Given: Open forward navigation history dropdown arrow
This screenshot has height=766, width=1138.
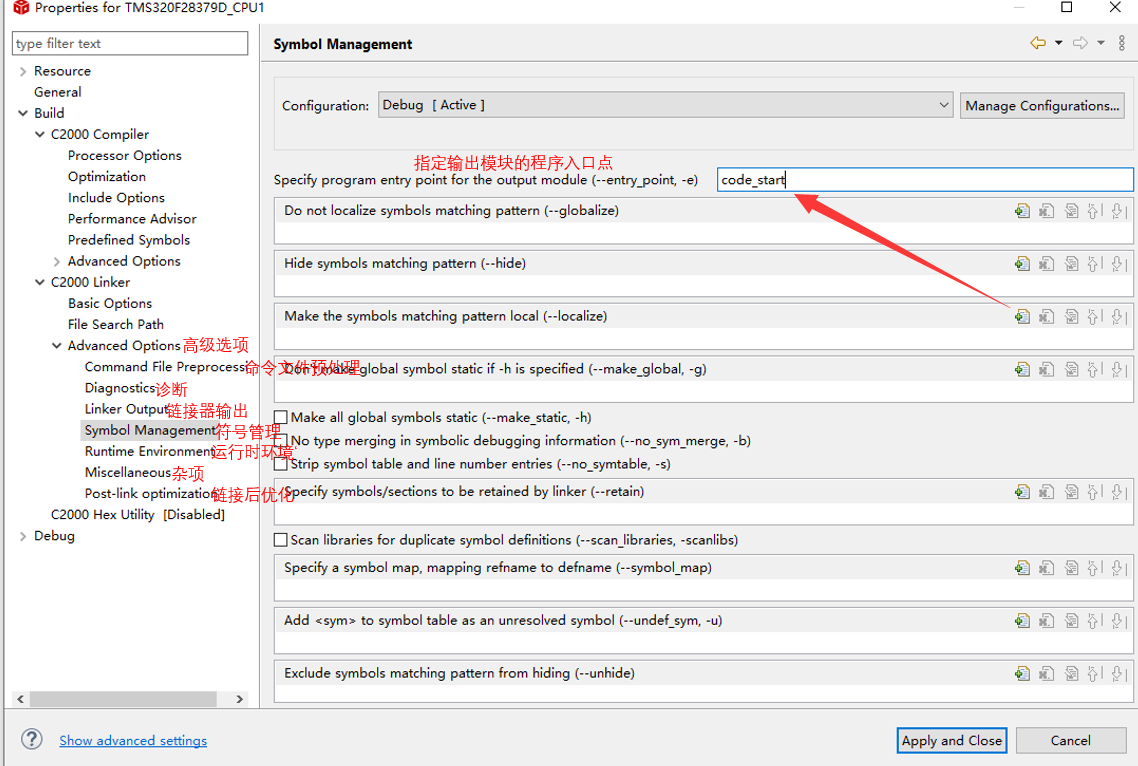Looking at the screenshot, I should click(x=1100, y=43).
